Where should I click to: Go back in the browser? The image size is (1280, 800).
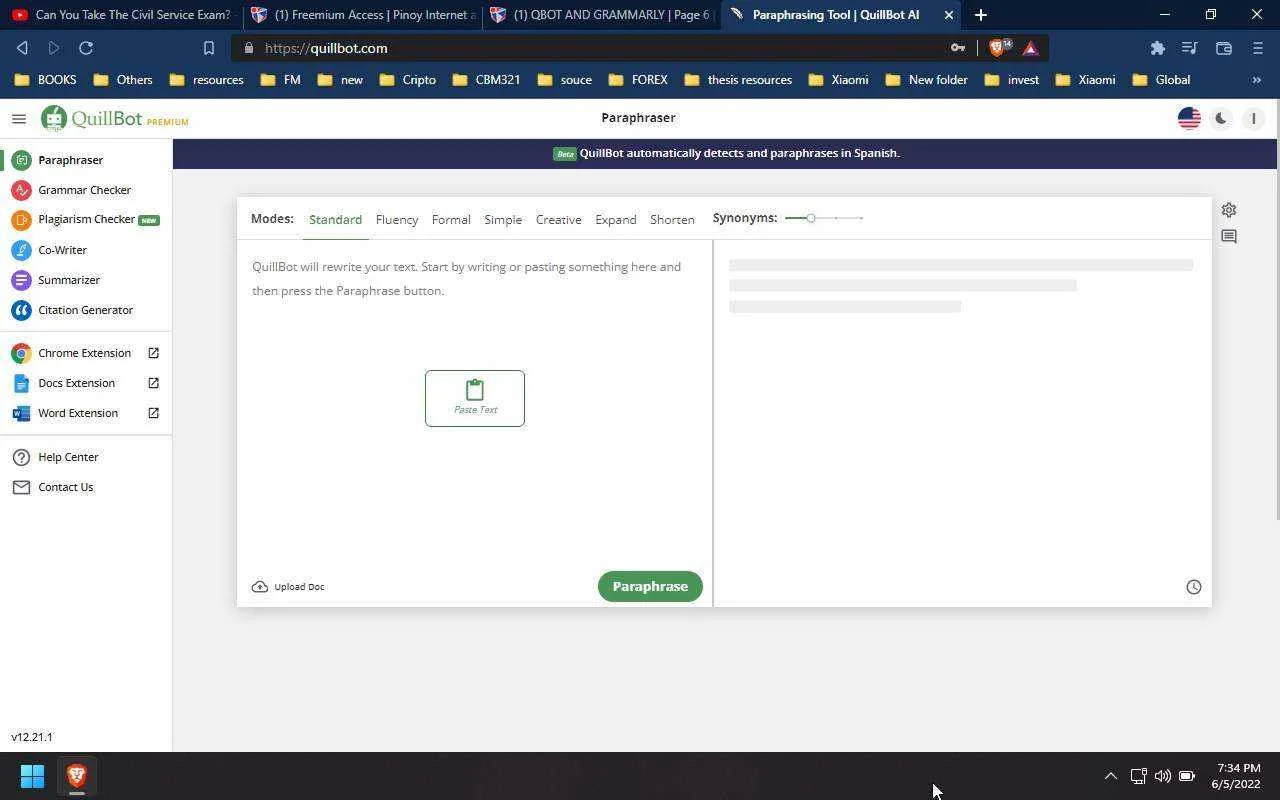[x=22, y=48]
